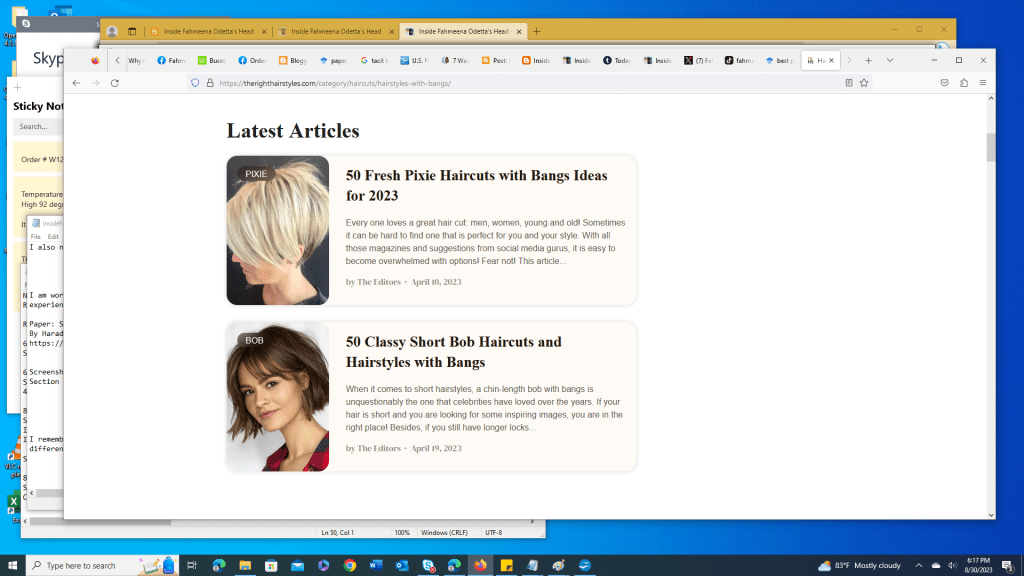Viewport: 1024px width, 576px height.
Task: Create a new note with the Sticky Notes plus icon
Action: 17,89
